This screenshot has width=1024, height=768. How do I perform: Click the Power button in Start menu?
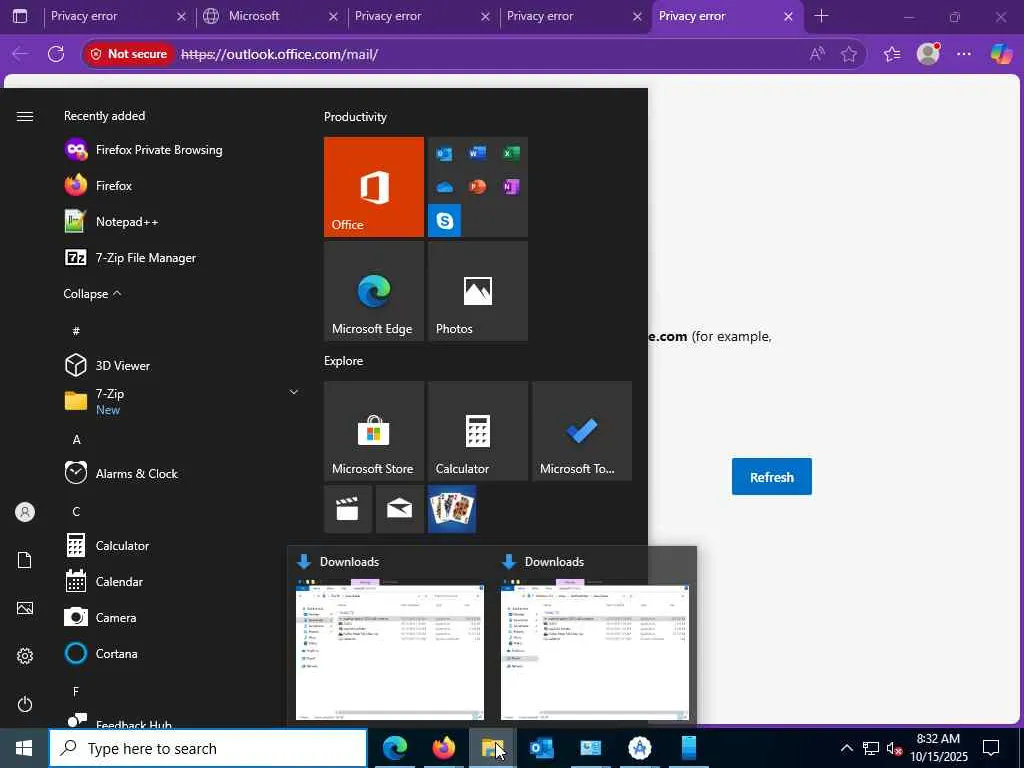(x=25, y=704)
